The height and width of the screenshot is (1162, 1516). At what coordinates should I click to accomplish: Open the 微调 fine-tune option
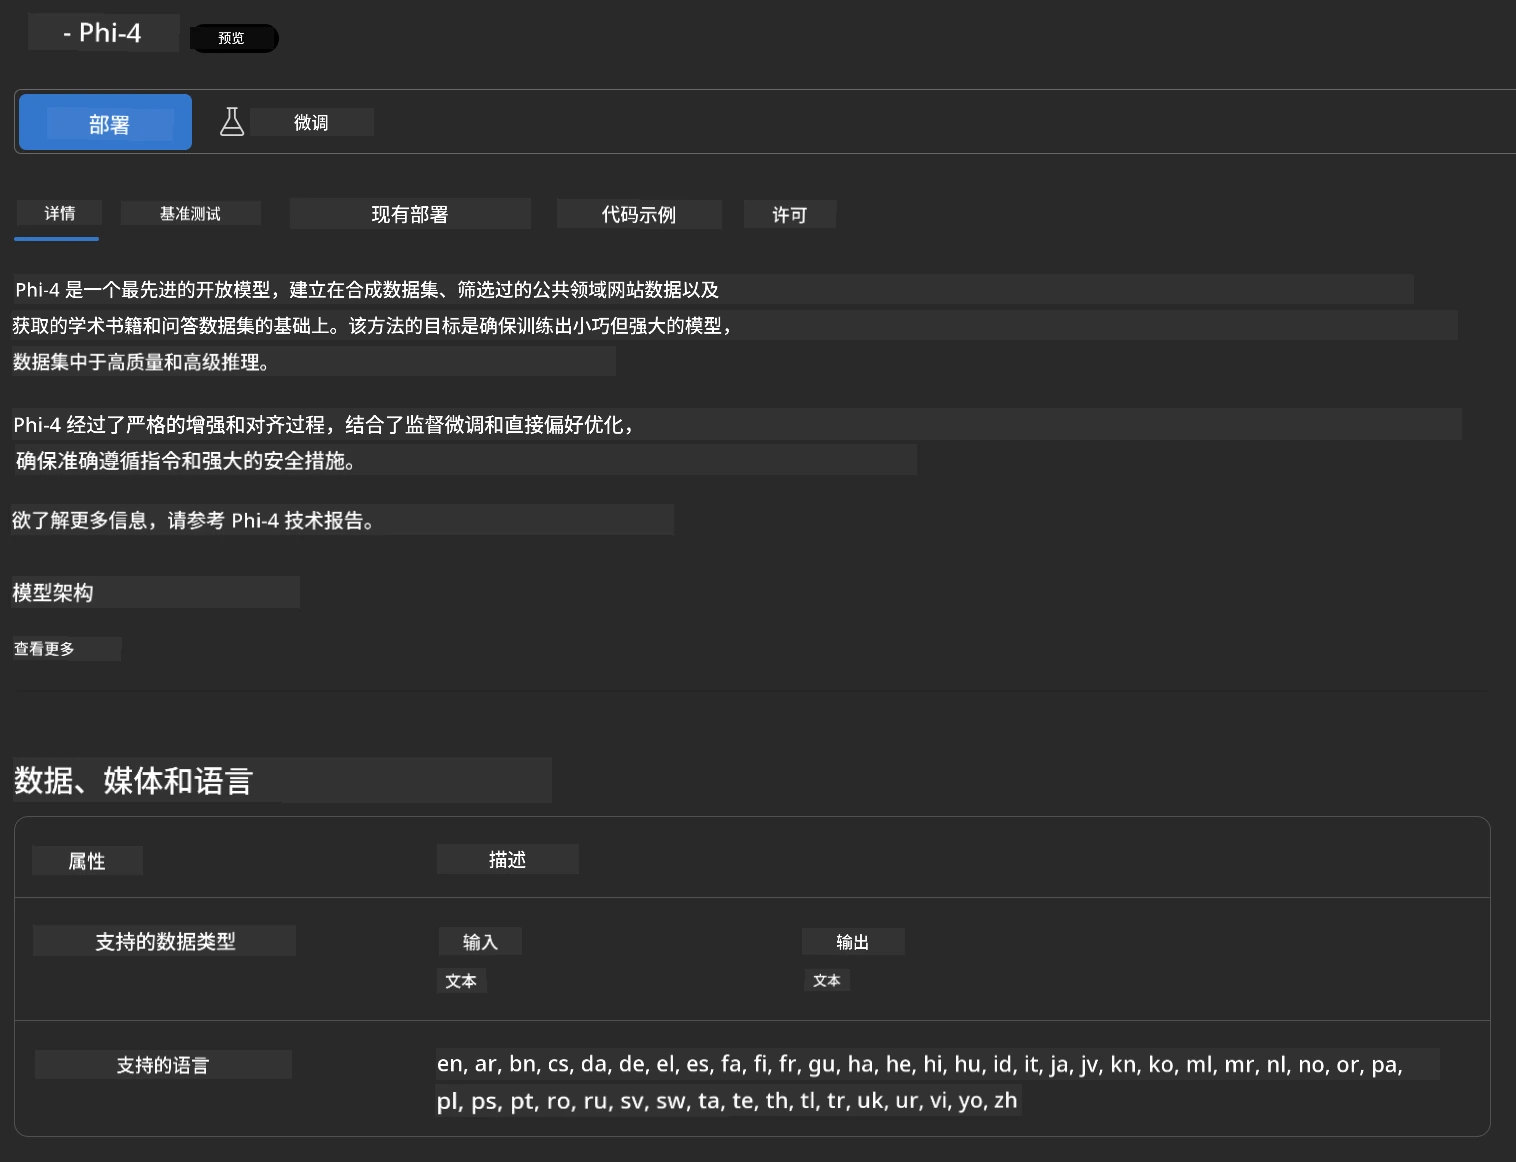click(x=311, y=122)
